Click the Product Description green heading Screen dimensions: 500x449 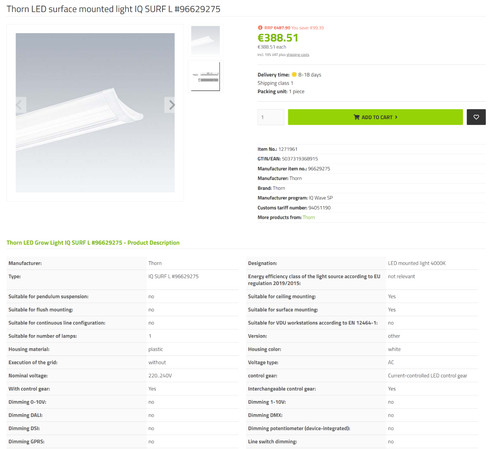coord(93,243)
